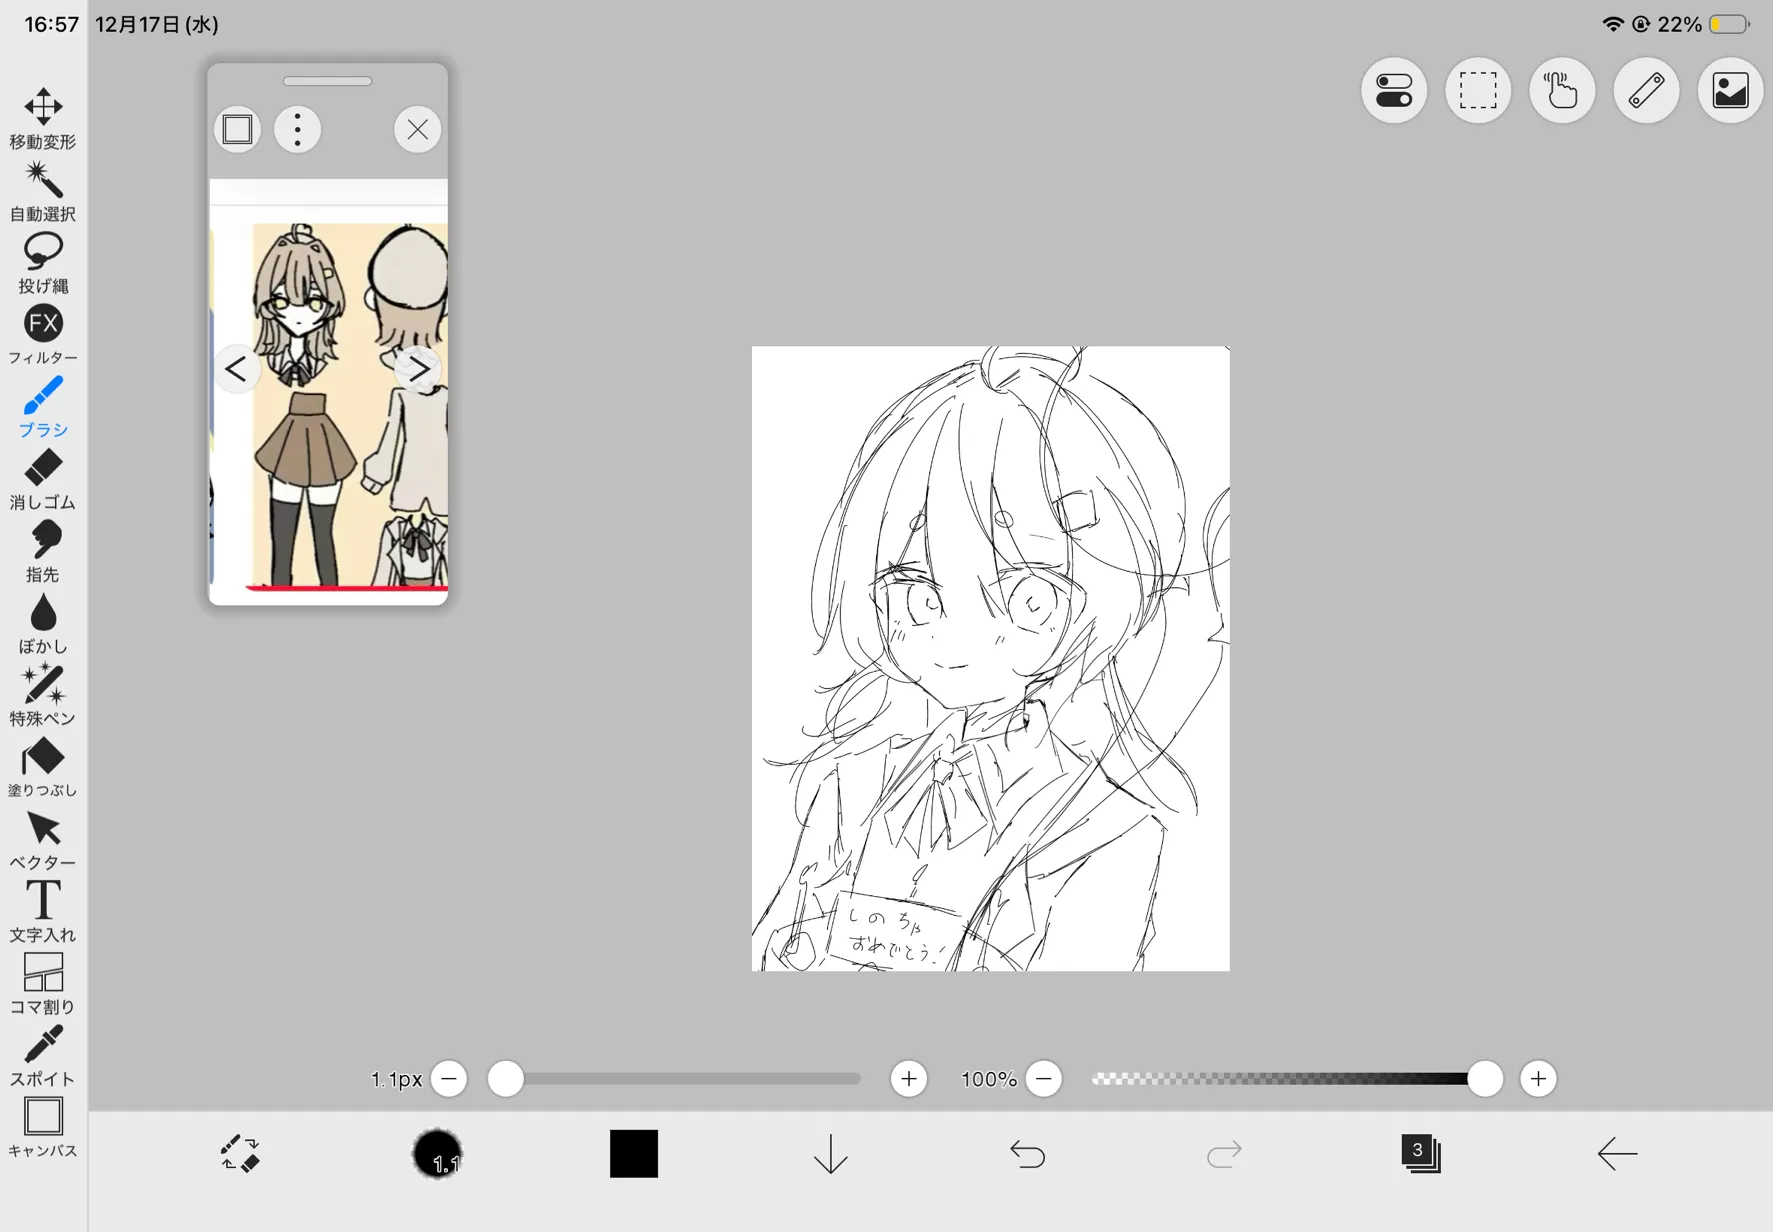Show previous image in reference window
Viewport: 1773px width, 1232px height.
point(236,369)
